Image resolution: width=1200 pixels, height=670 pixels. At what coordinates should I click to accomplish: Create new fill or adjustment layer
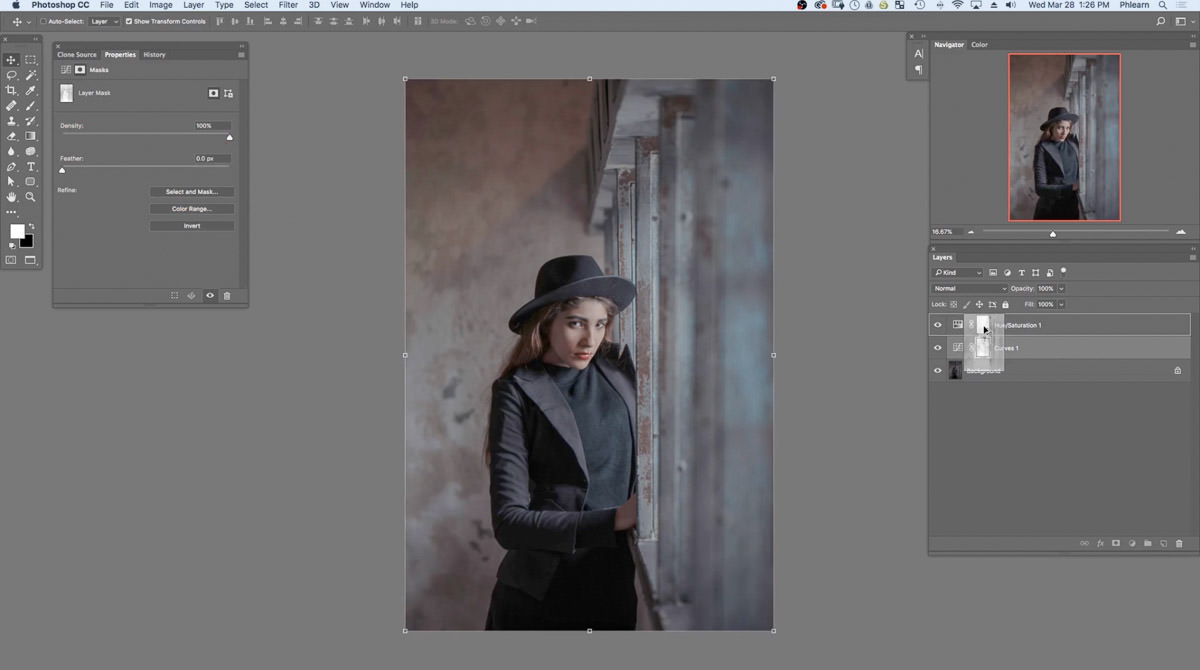(1131, 543)
